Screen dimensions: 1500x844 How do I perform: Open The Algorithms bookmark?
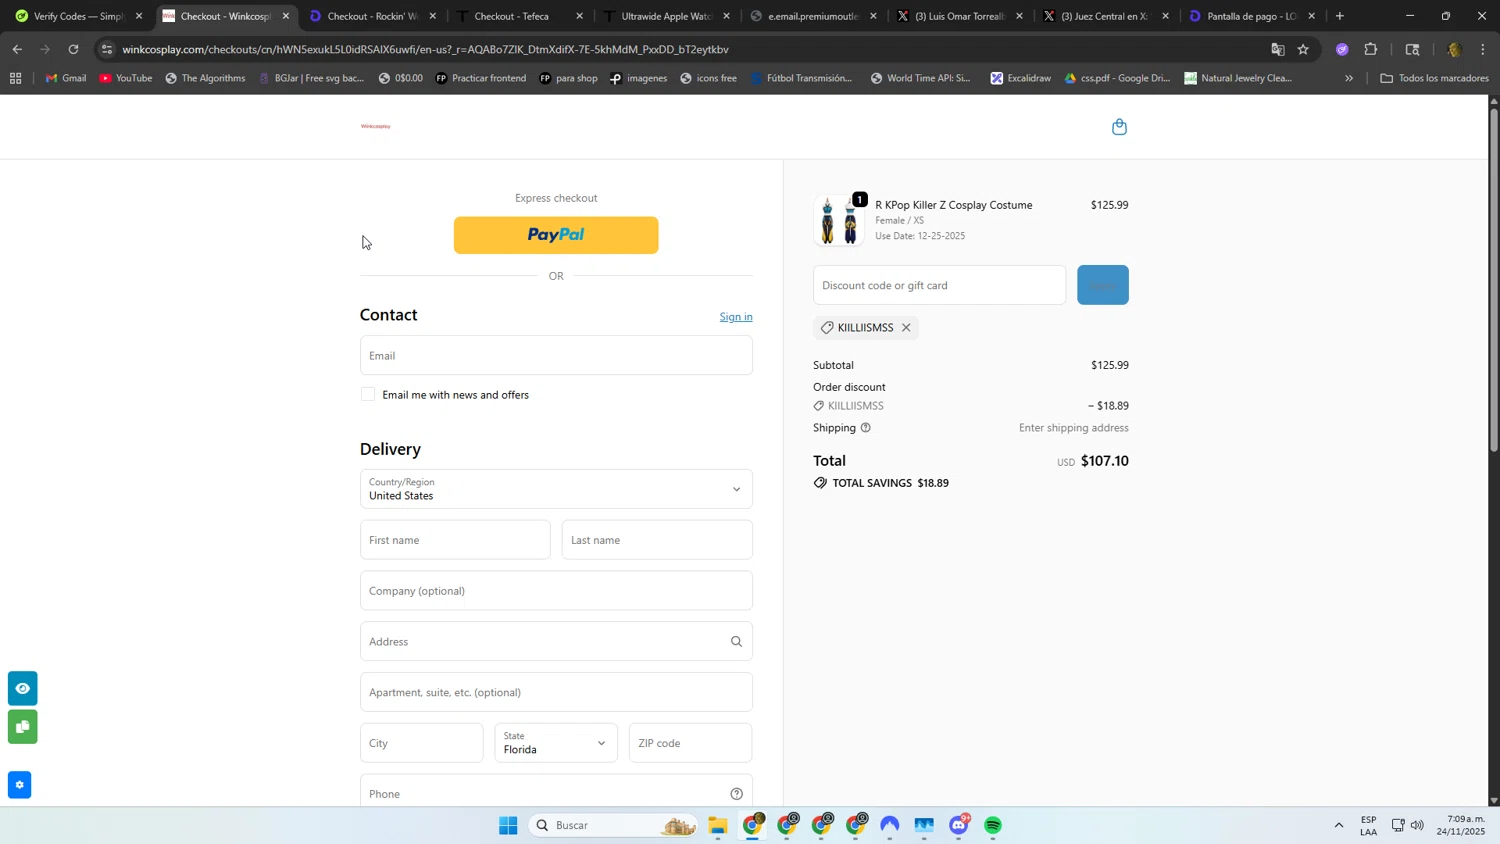click(x=205, y=78)
